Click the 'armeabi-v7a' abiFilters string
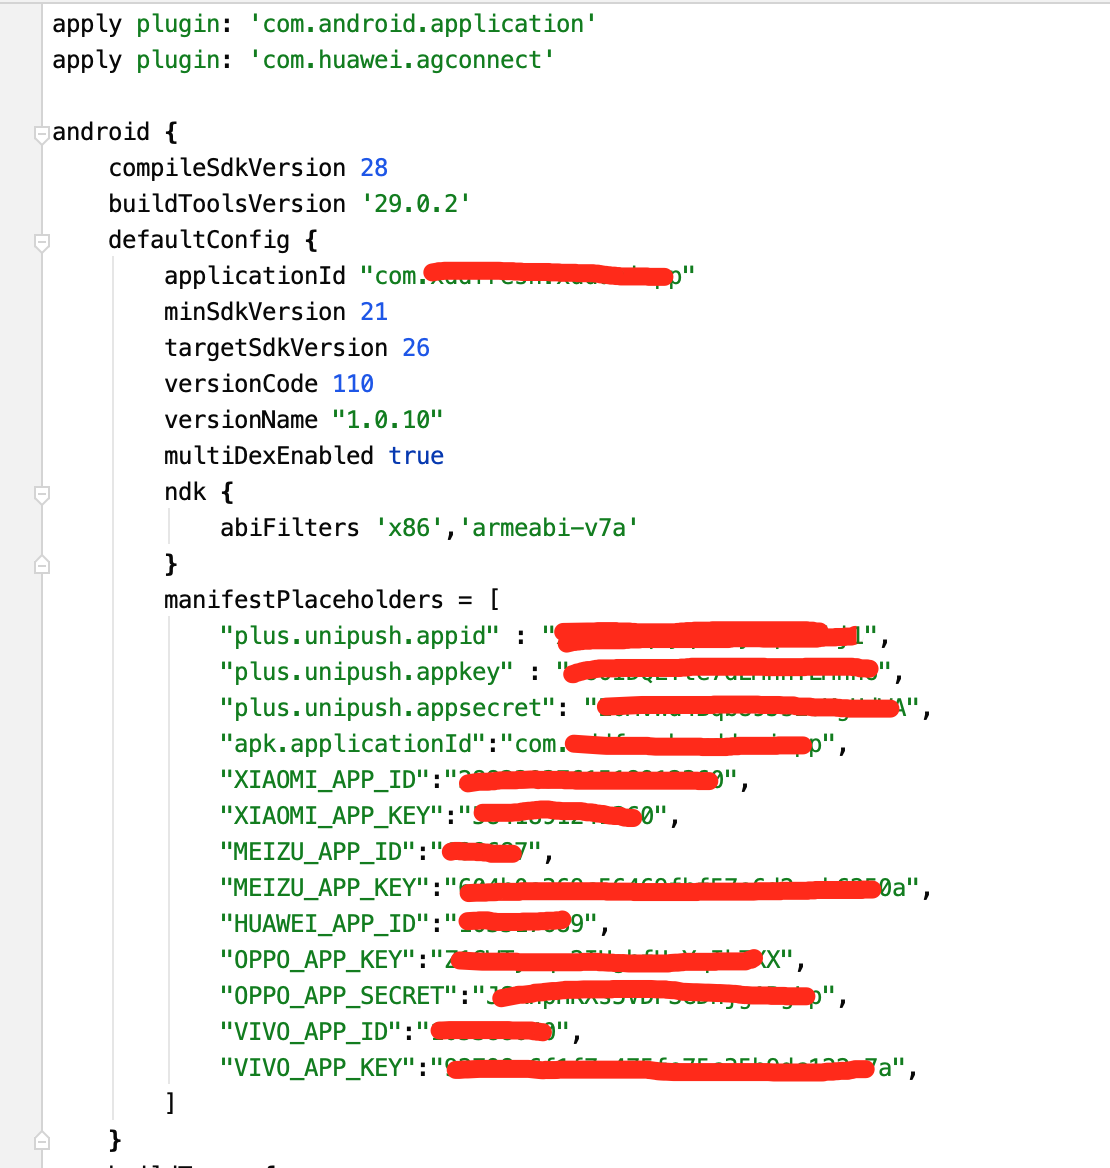Screen dimensions: 1110x1168 549,528
